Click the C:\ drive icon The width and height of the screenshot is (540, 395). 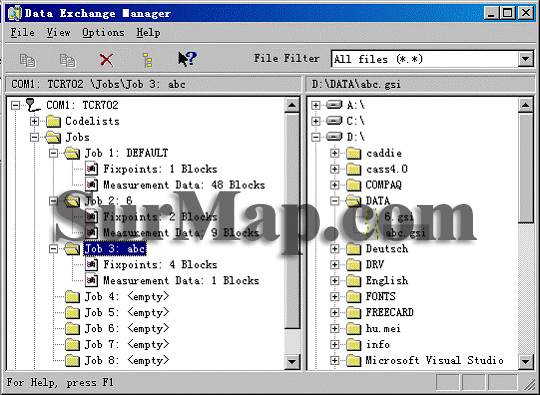[334, 121]
